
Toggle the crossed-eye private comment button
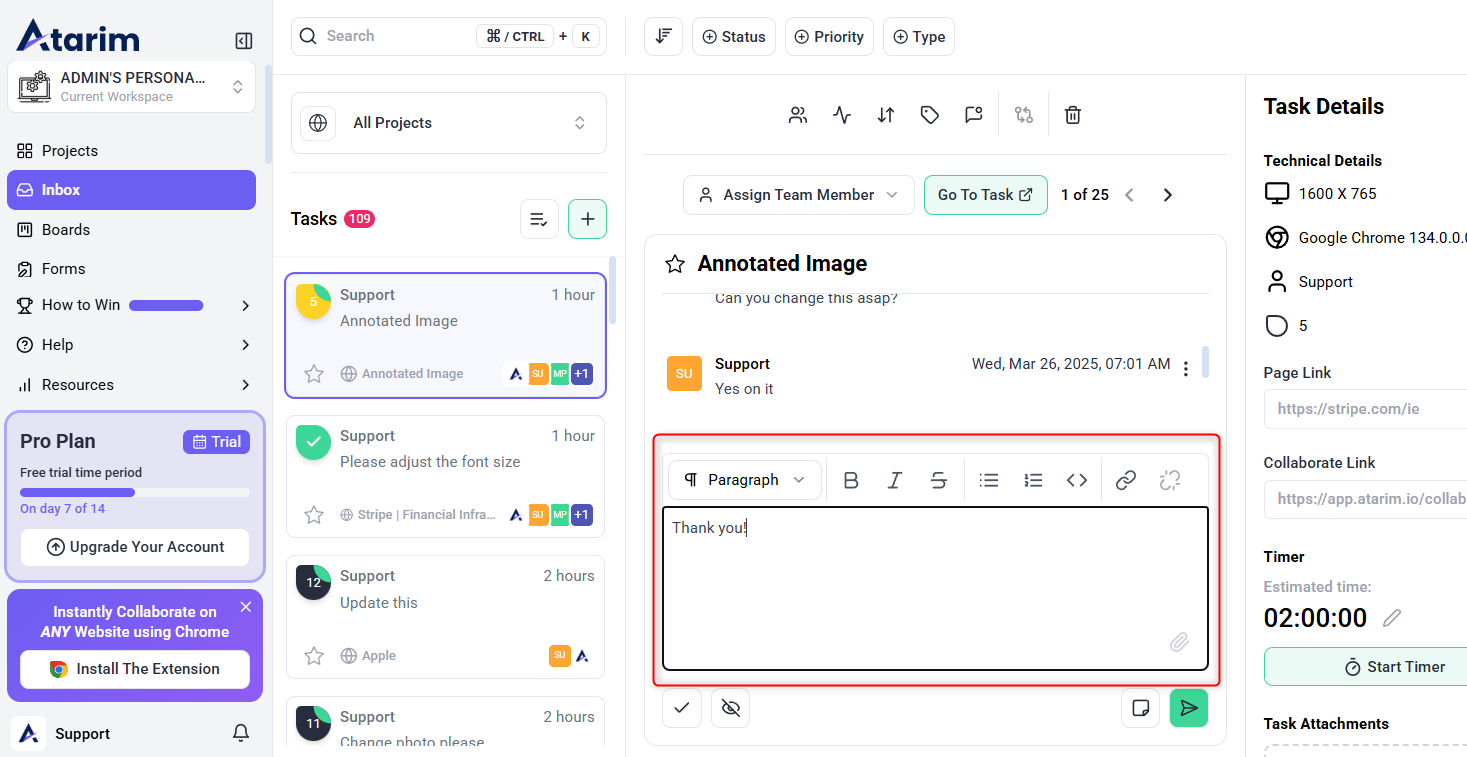730,708
